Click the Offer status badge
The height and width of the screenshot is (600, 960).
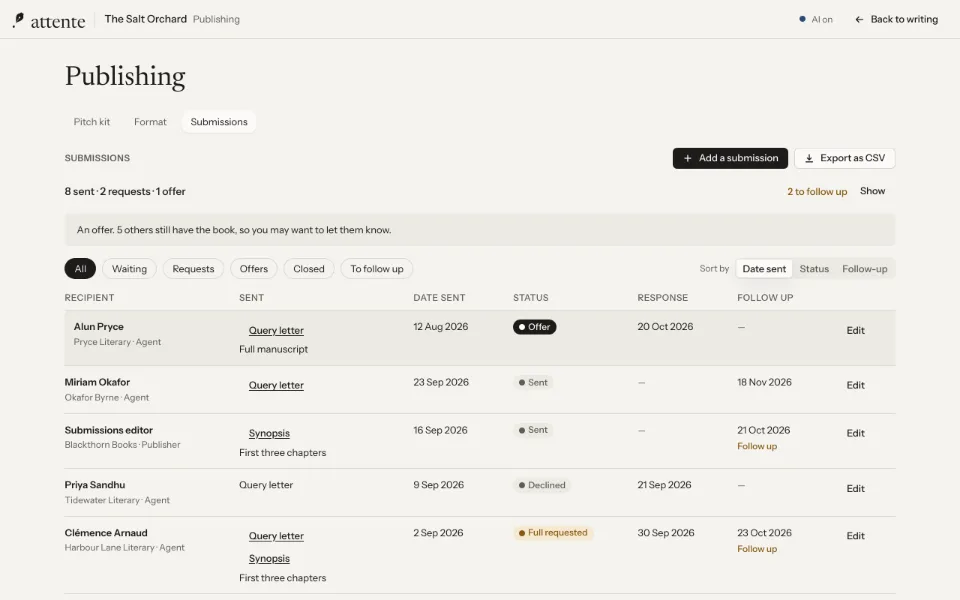tap(534, 327)
